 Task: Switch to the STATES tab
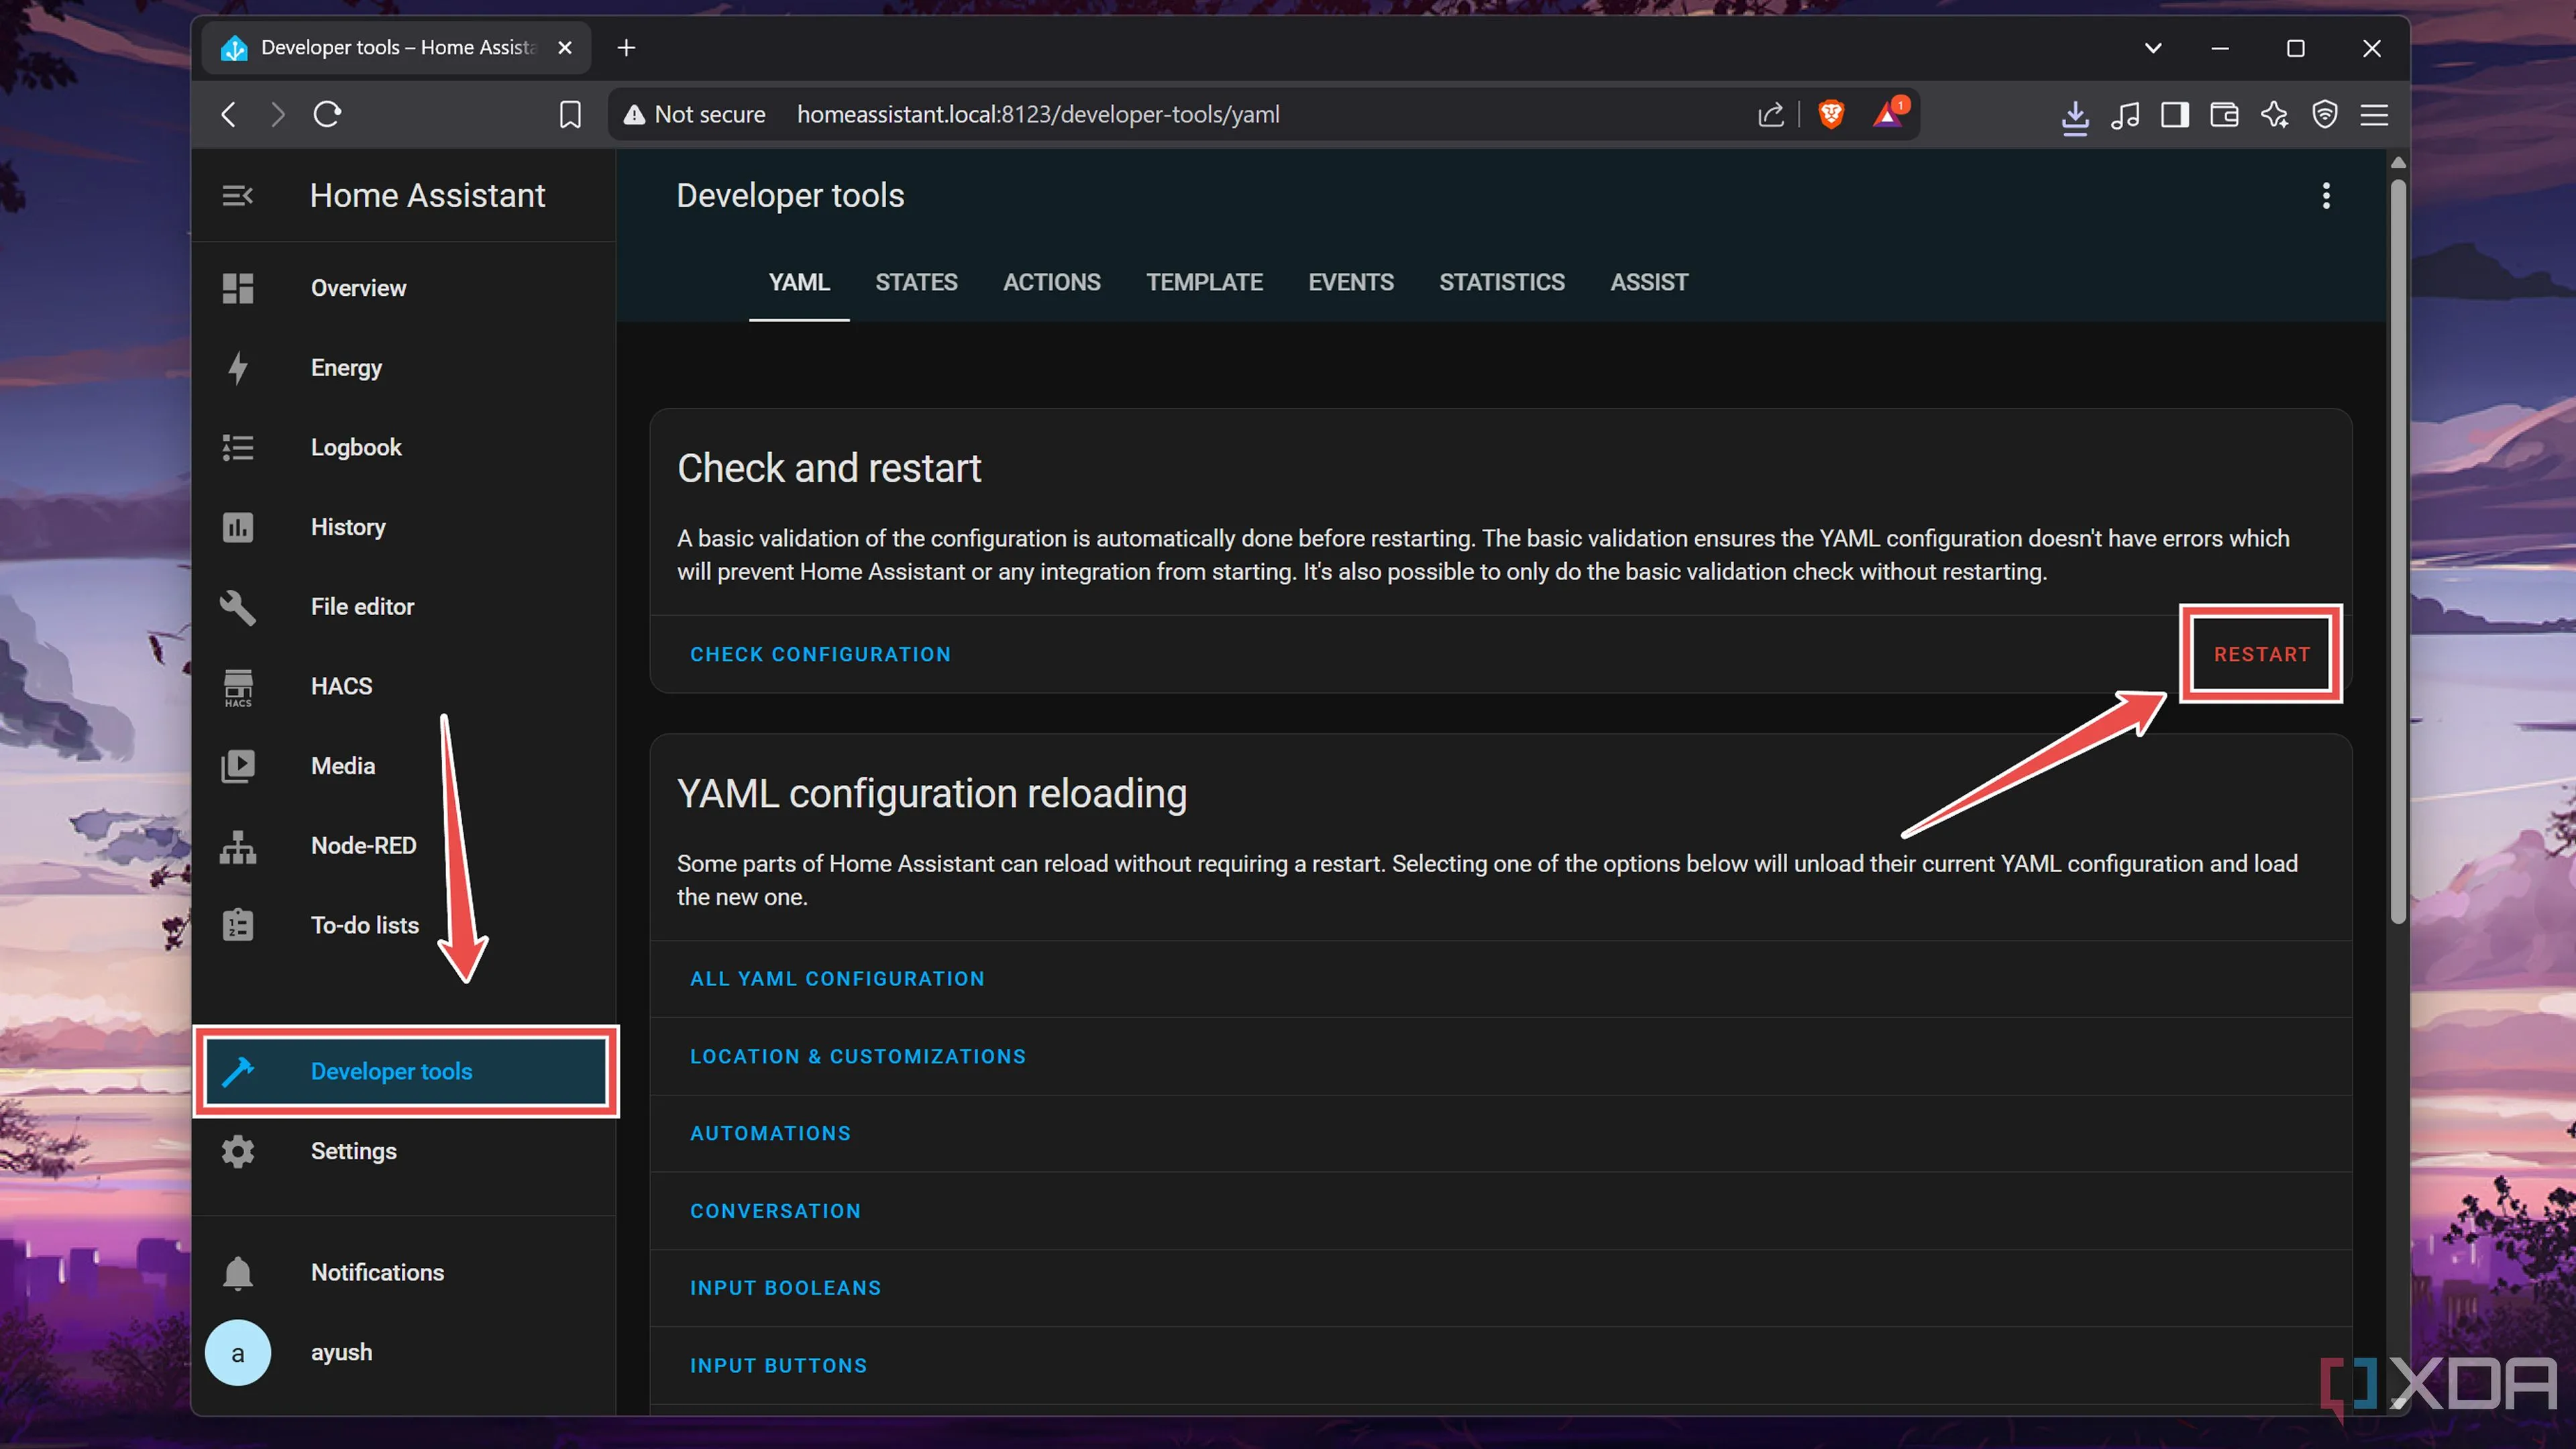click(x=916, y=282)
